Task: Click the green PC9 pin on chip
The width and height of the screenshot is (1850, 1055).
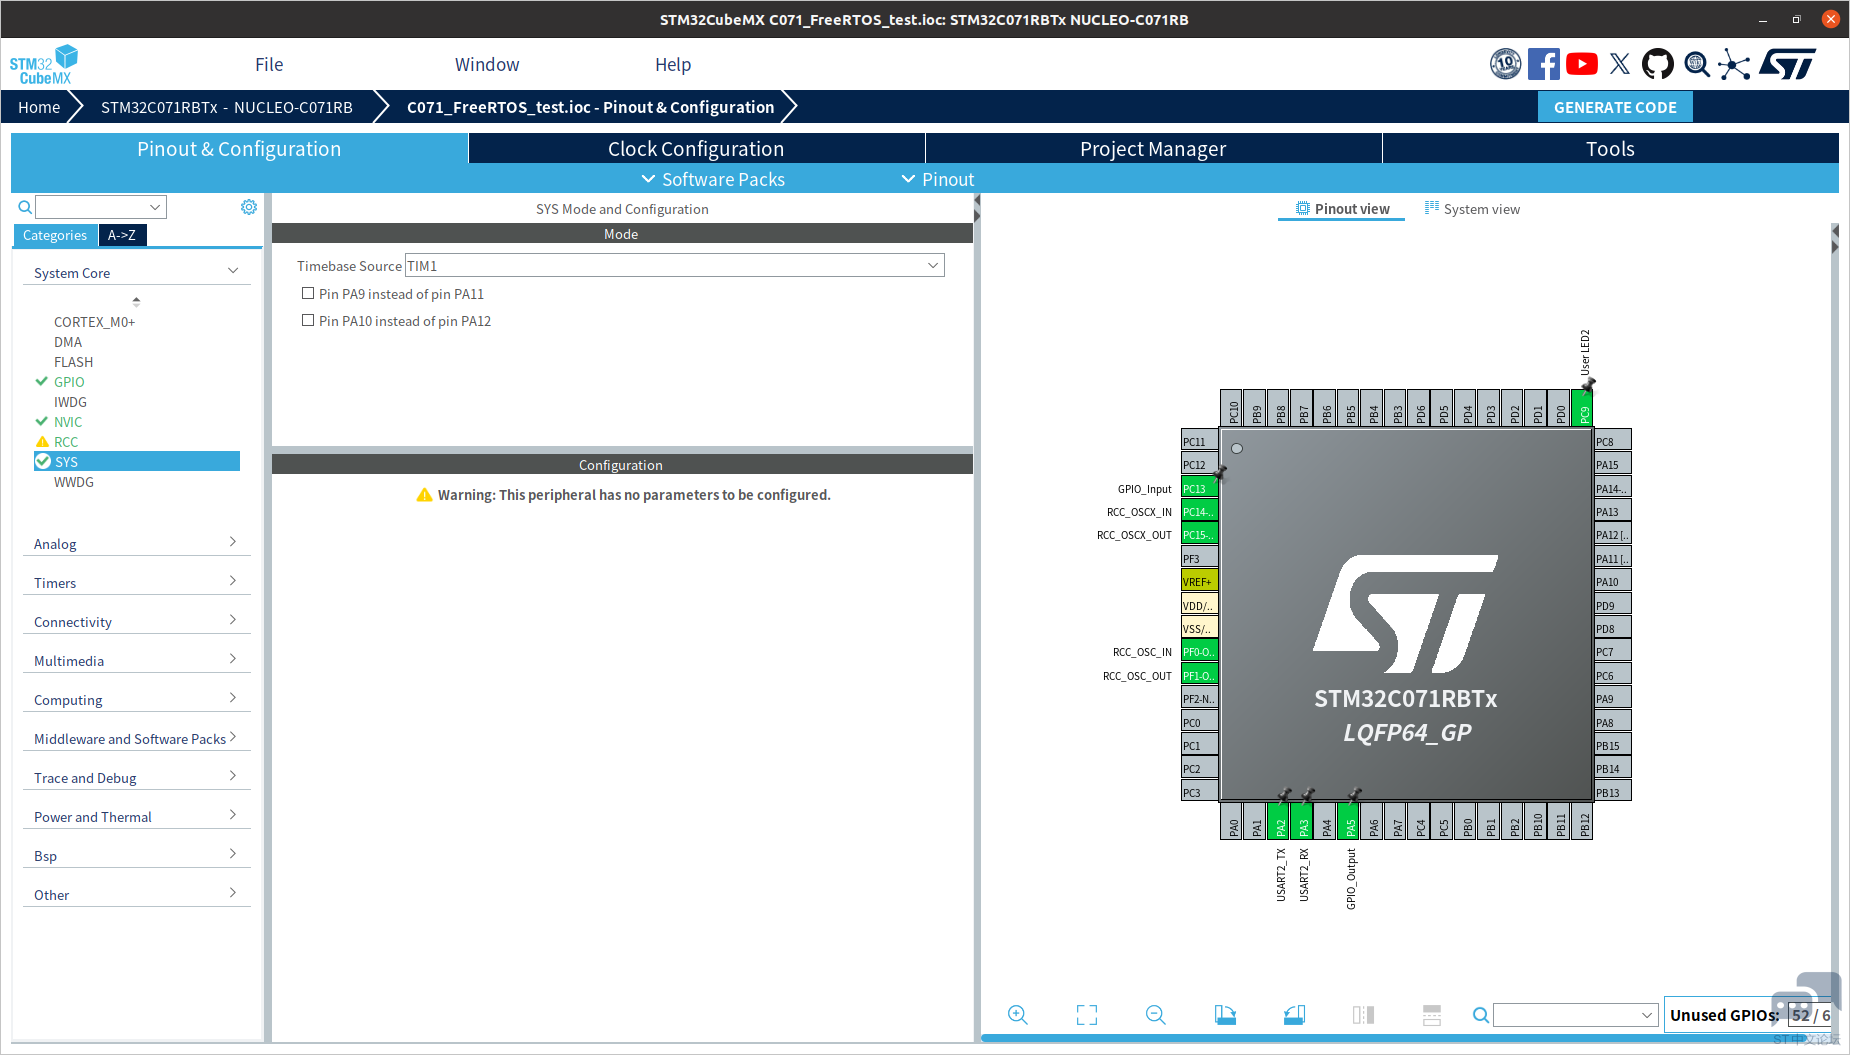Action: click(1584, 408)
